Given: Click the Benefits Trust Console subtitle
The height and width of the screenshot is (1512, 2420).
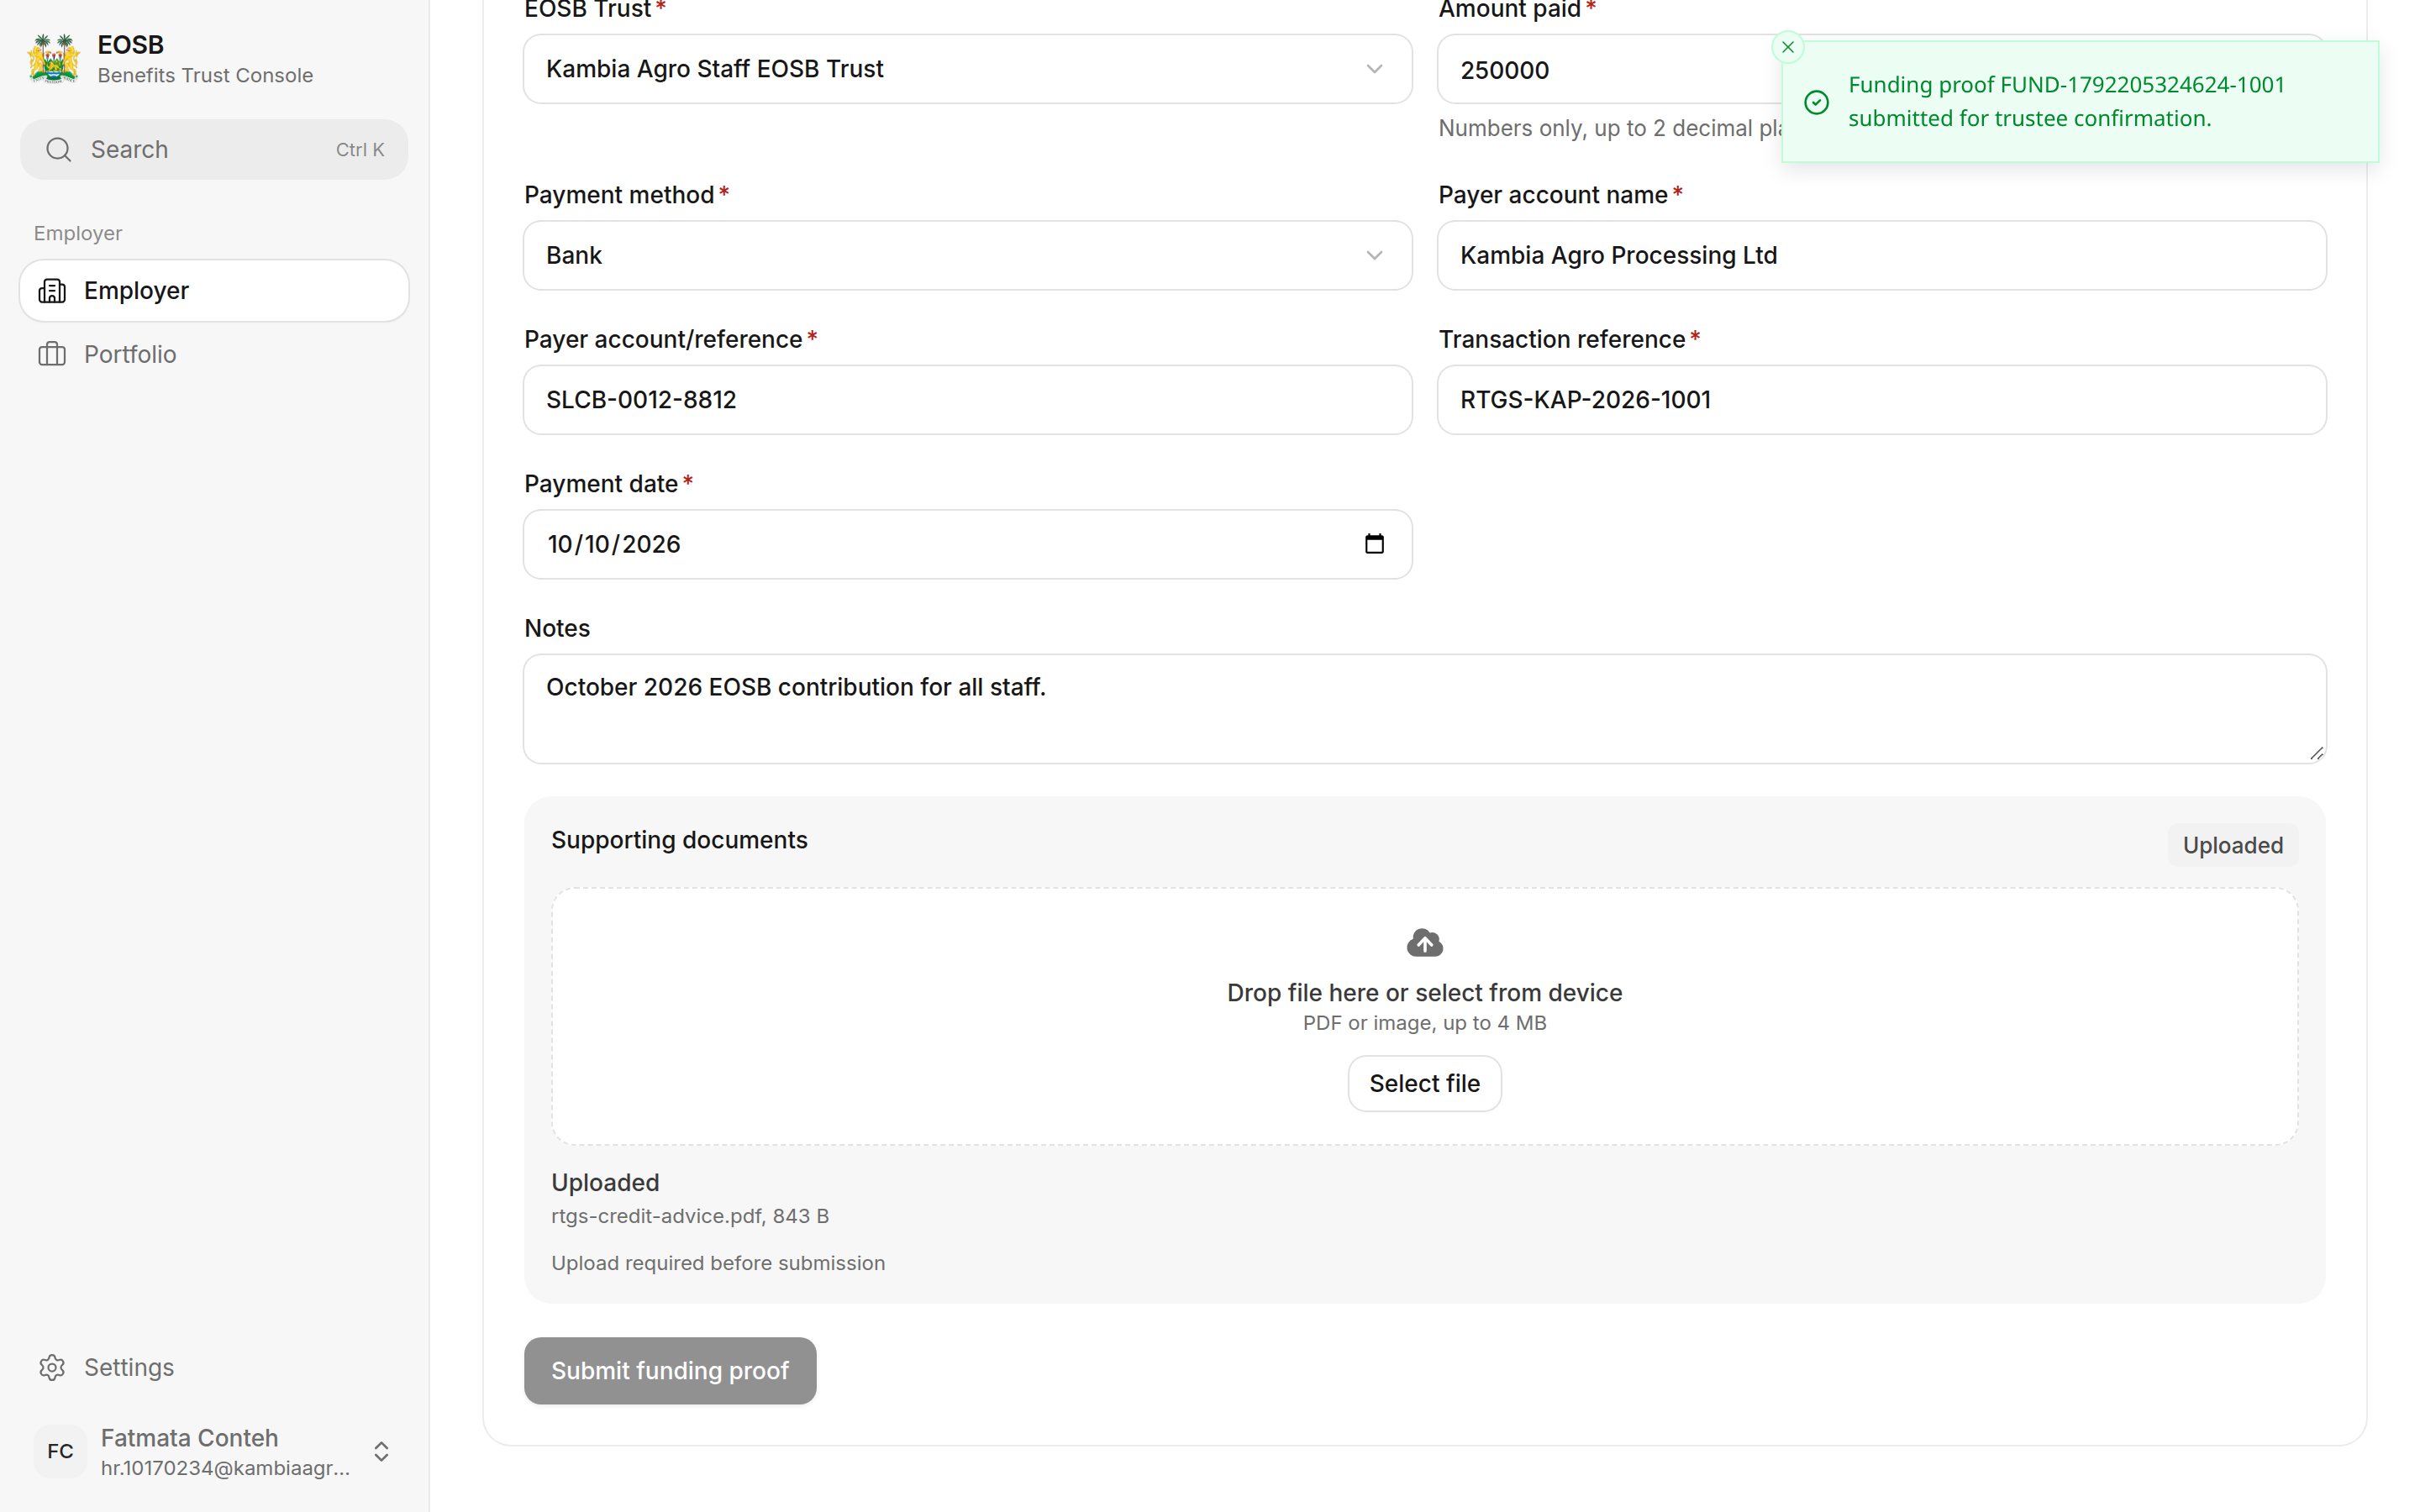Looking at the screenshot, I should click(x=205, y=75).
